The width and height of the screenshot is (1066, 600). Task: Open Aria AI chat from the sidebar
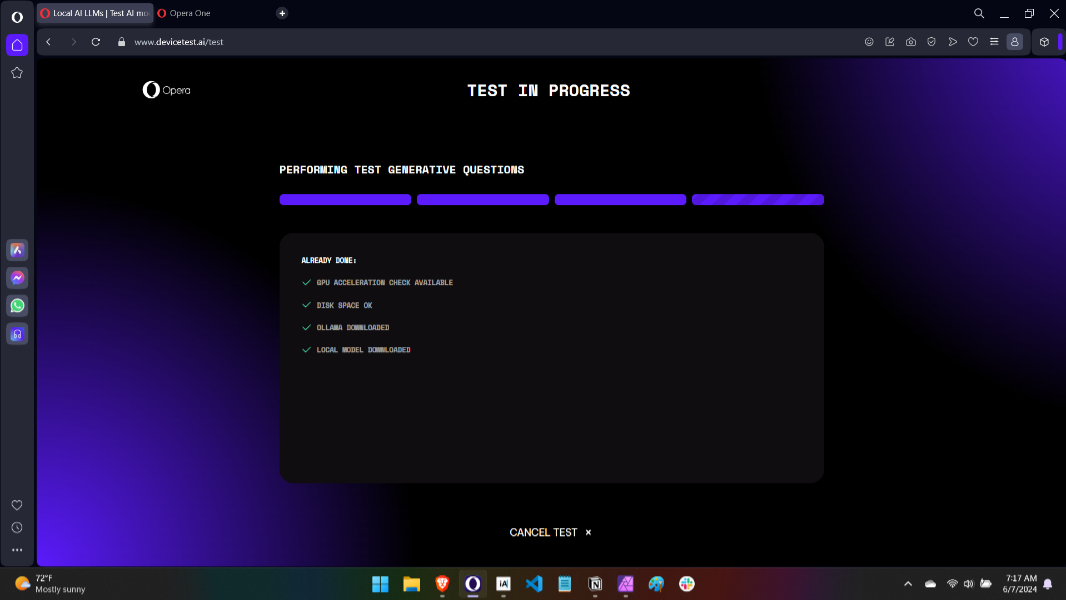pos(16,250)
